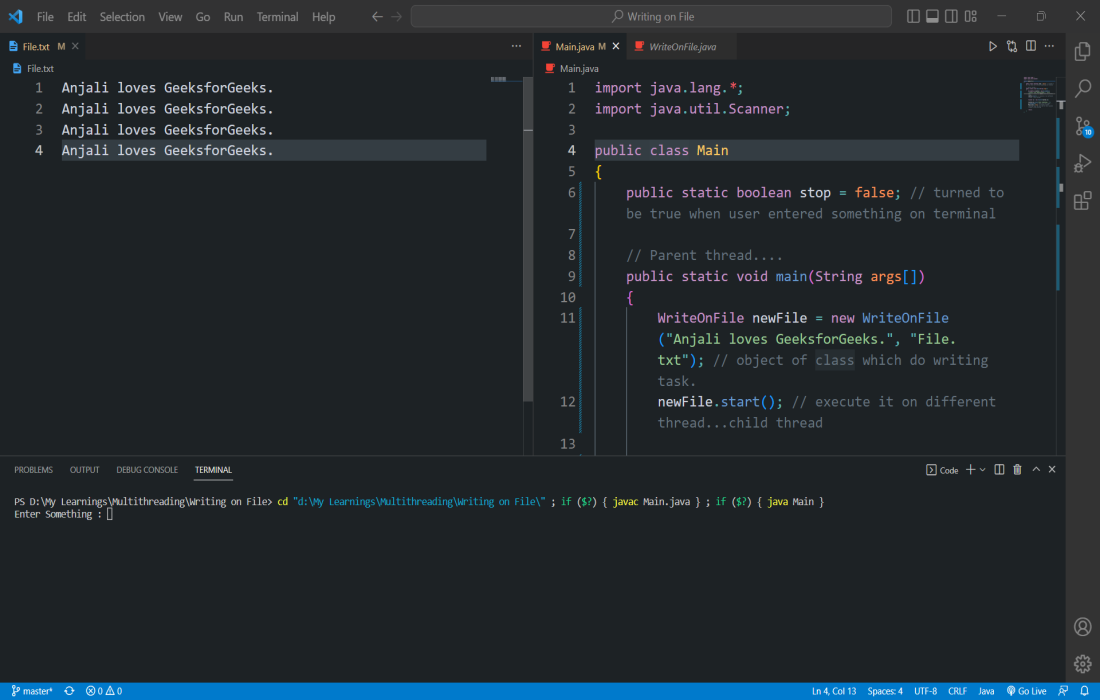Open the Run and Debug view
This screenshot has height=700, width=1100.
coord(1082,163)
